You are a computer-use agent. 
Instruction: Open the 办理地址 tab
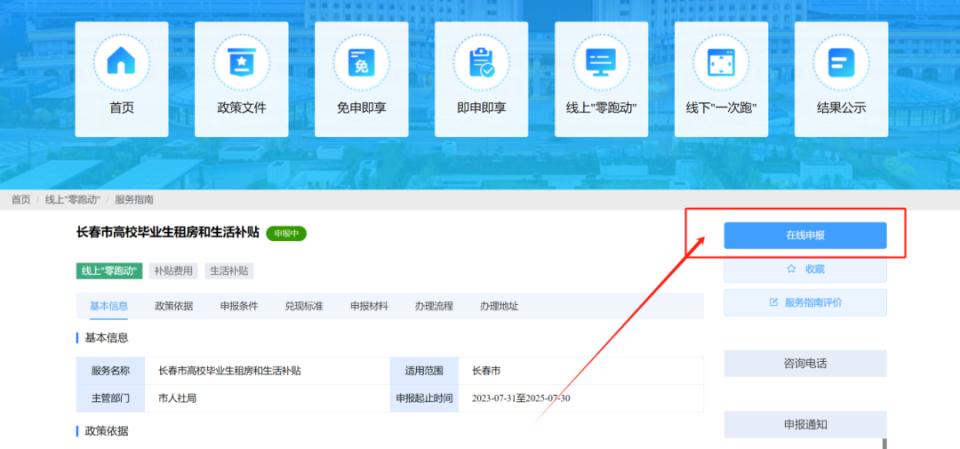point(499,306)
